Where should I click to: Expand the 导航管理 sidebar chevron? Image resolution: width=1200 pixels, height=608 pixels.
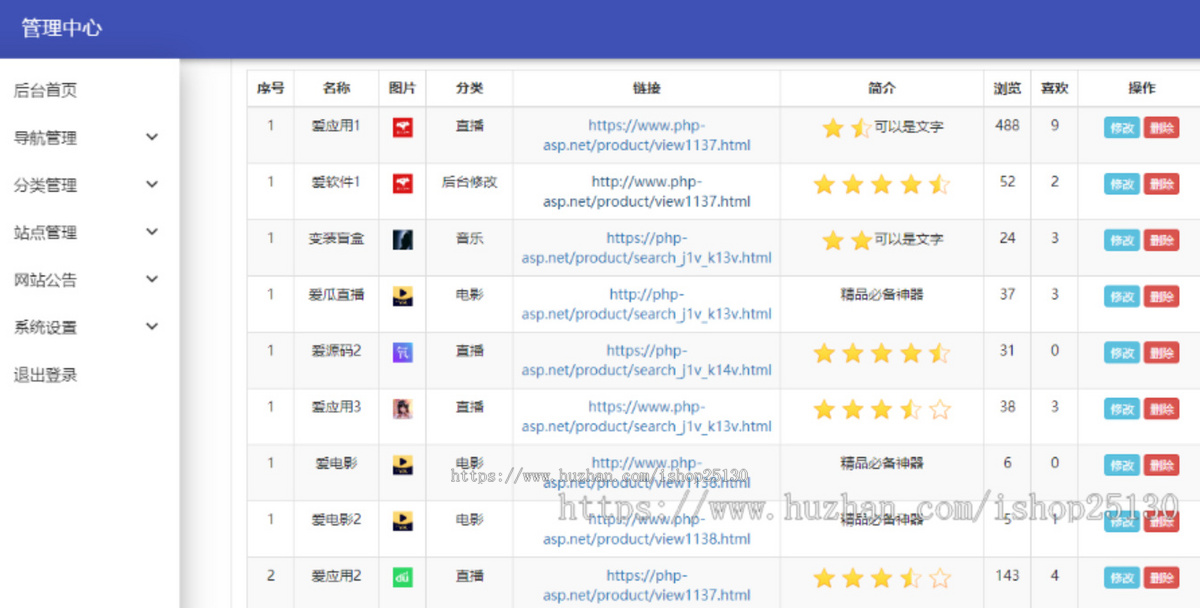tap(152, 137)
